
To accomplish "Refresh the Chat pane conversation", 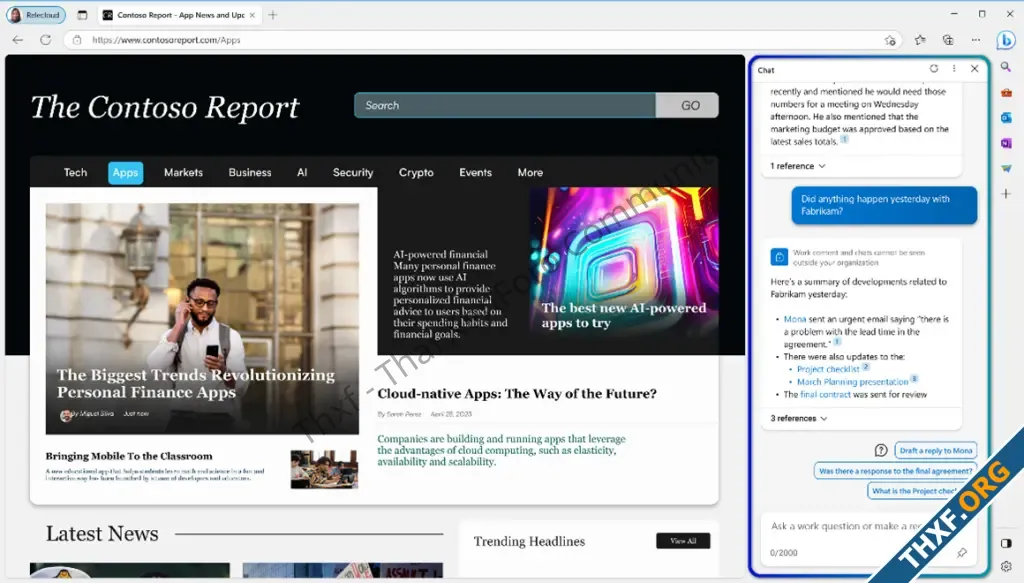I will point(934,69).
